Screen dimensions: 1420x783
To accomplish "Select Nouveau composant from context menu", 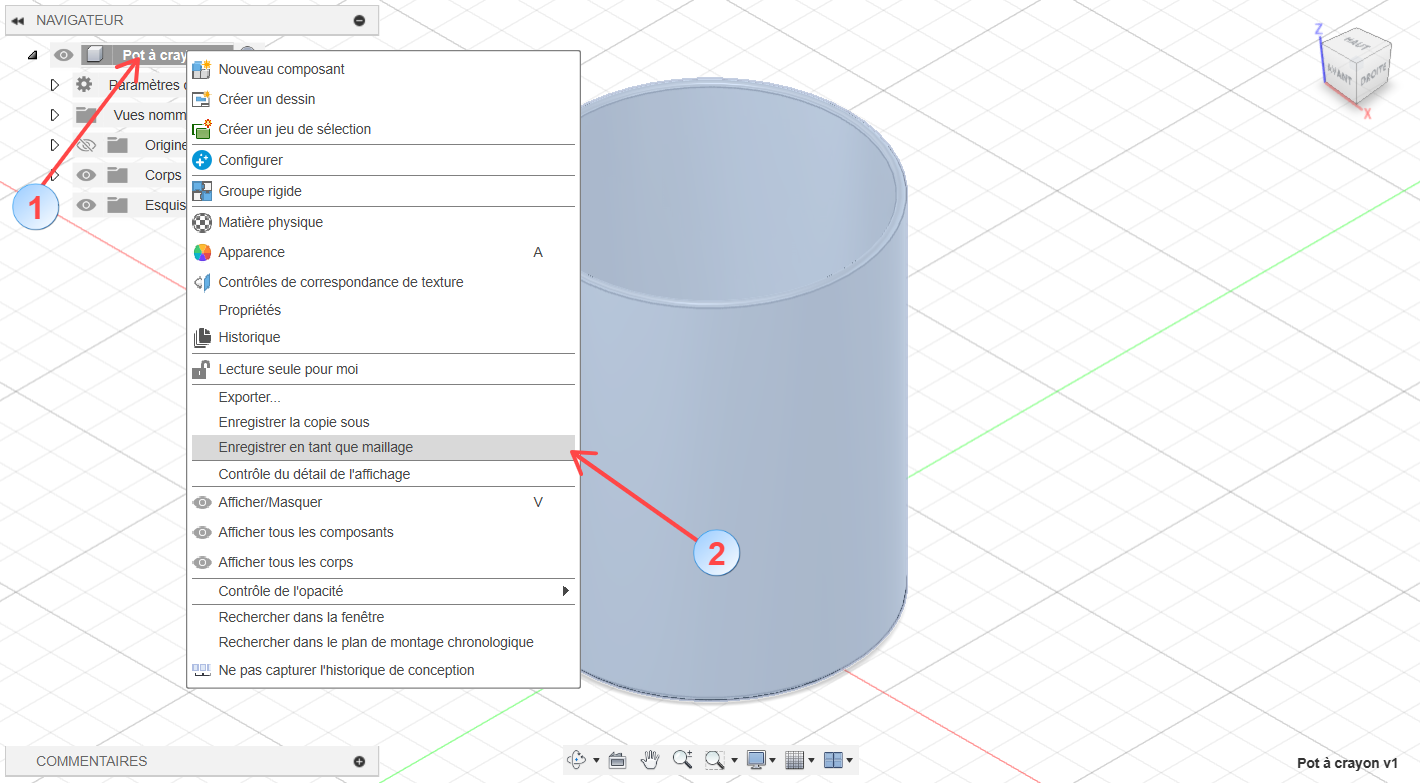I will pyautogui.click(x=281, y=69).
